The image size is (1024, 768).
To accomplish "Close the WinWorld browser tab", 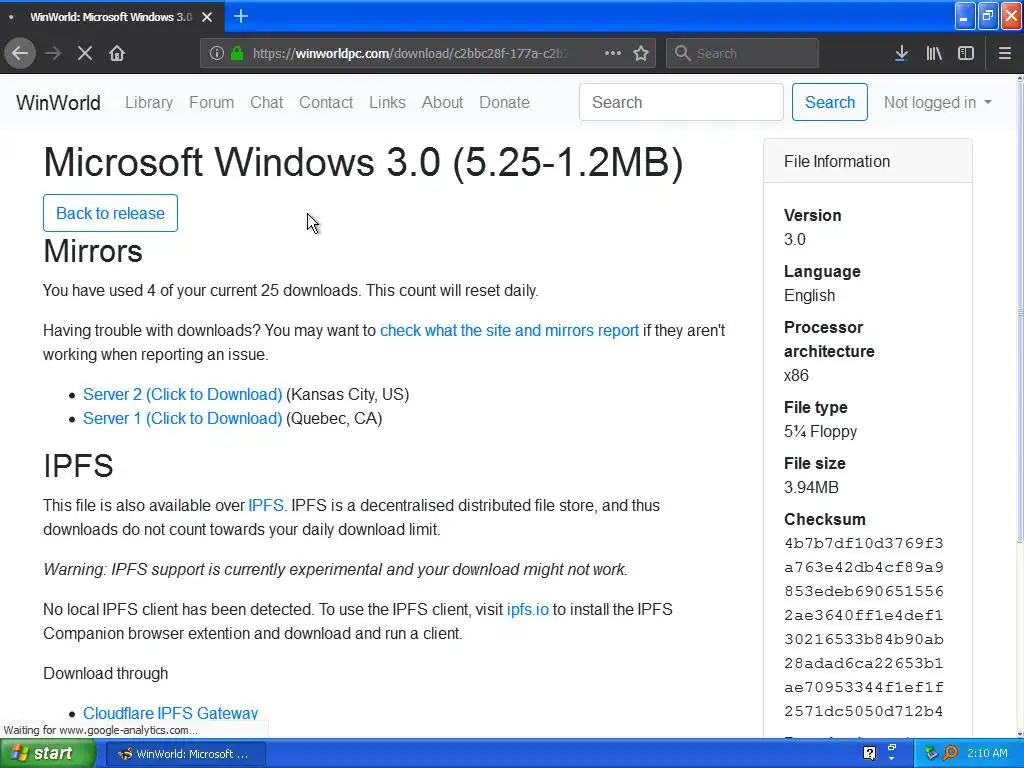I will [207, 17].
